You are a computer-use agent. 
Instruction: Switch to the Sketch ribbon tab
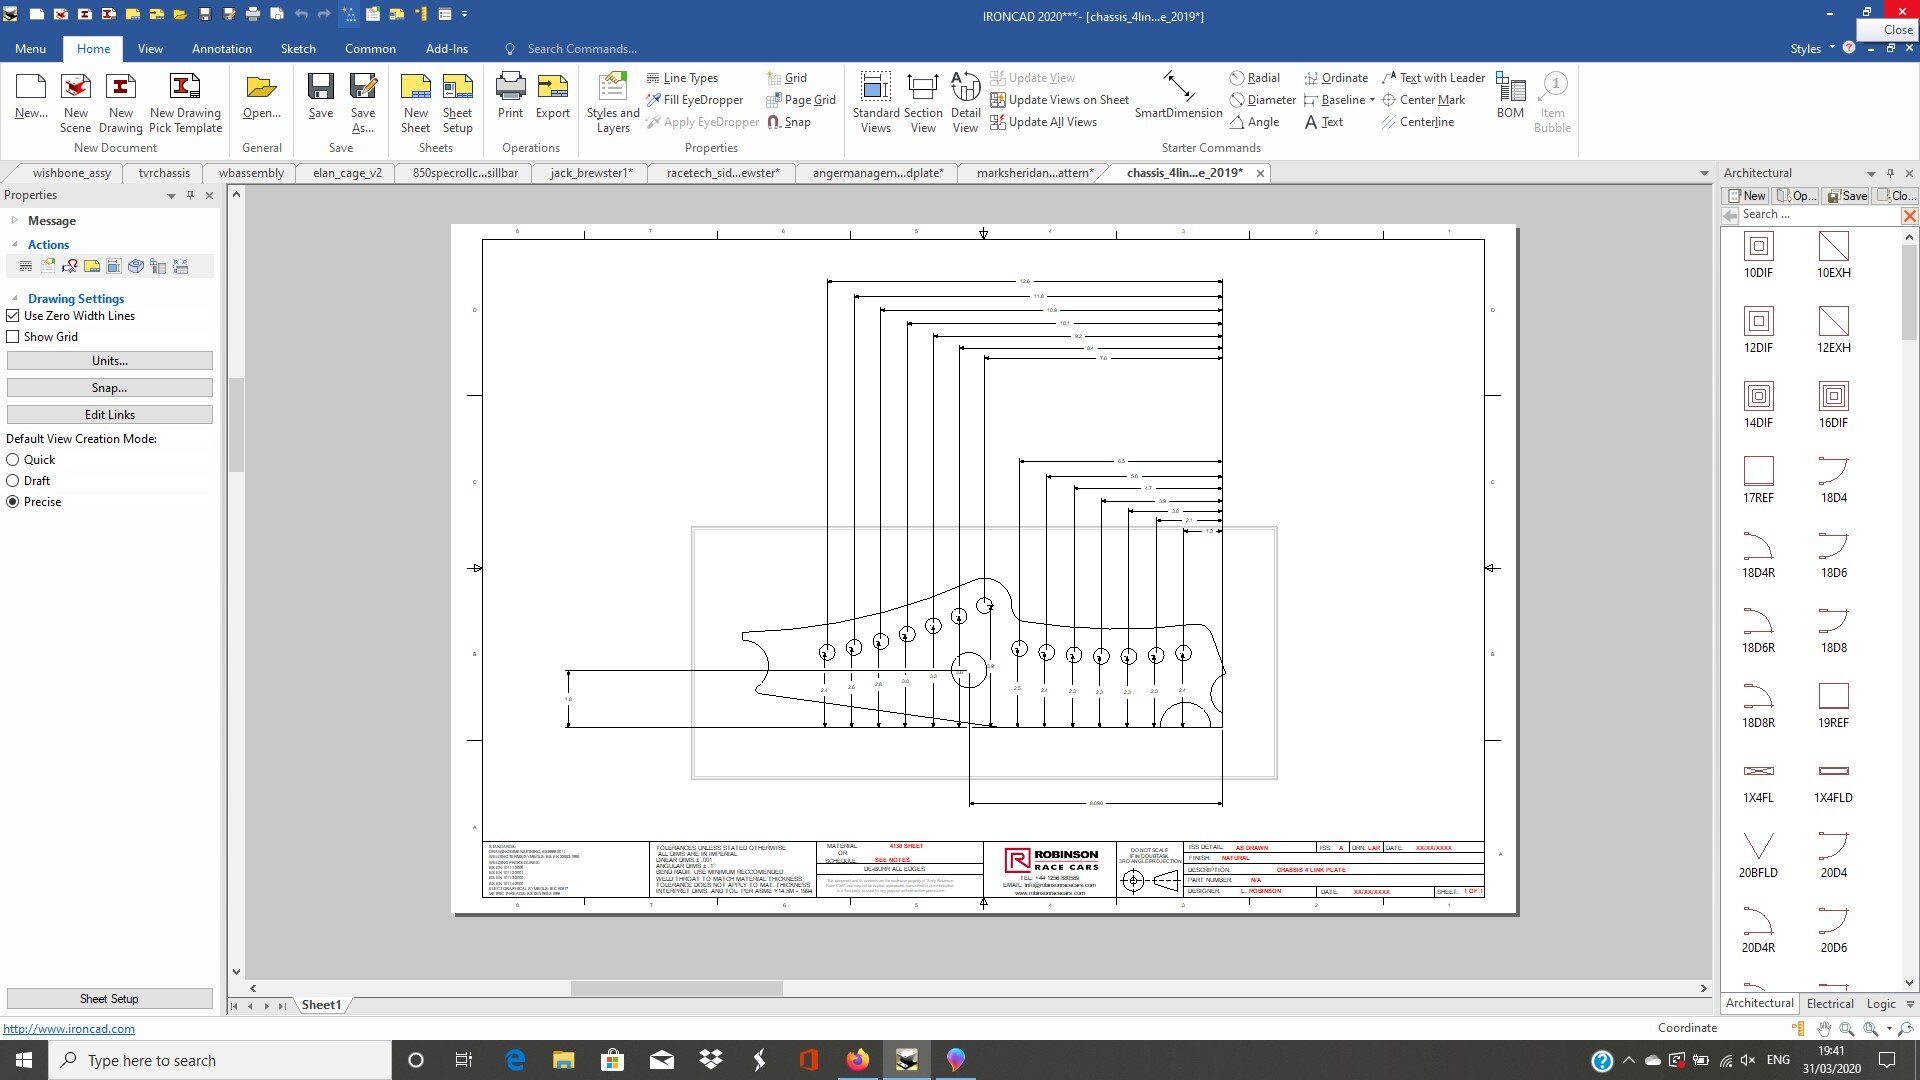point(298,48)
